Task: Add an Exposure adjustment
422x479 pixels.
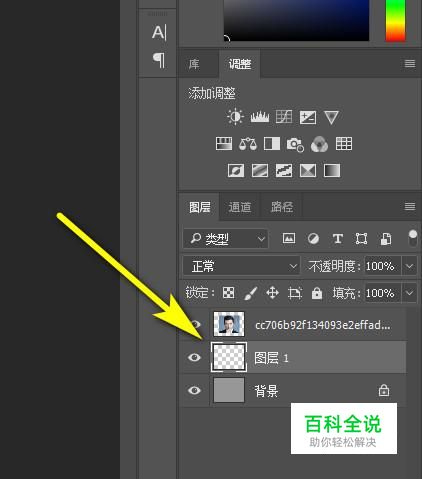Action: tap(308, 117)
